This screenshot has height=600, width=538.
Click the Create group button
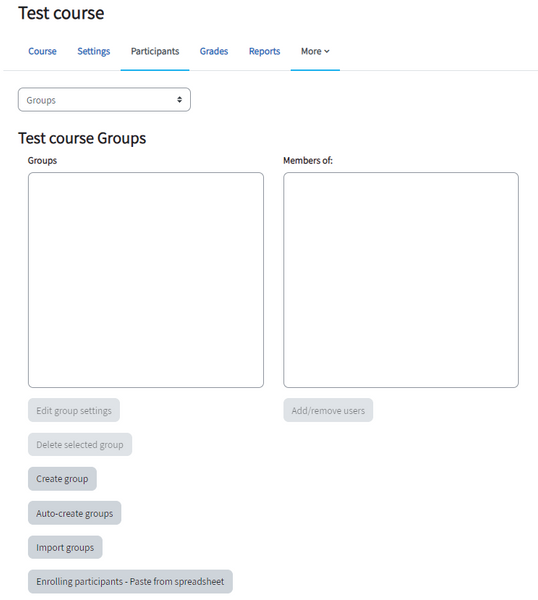[x=62, y=479]
